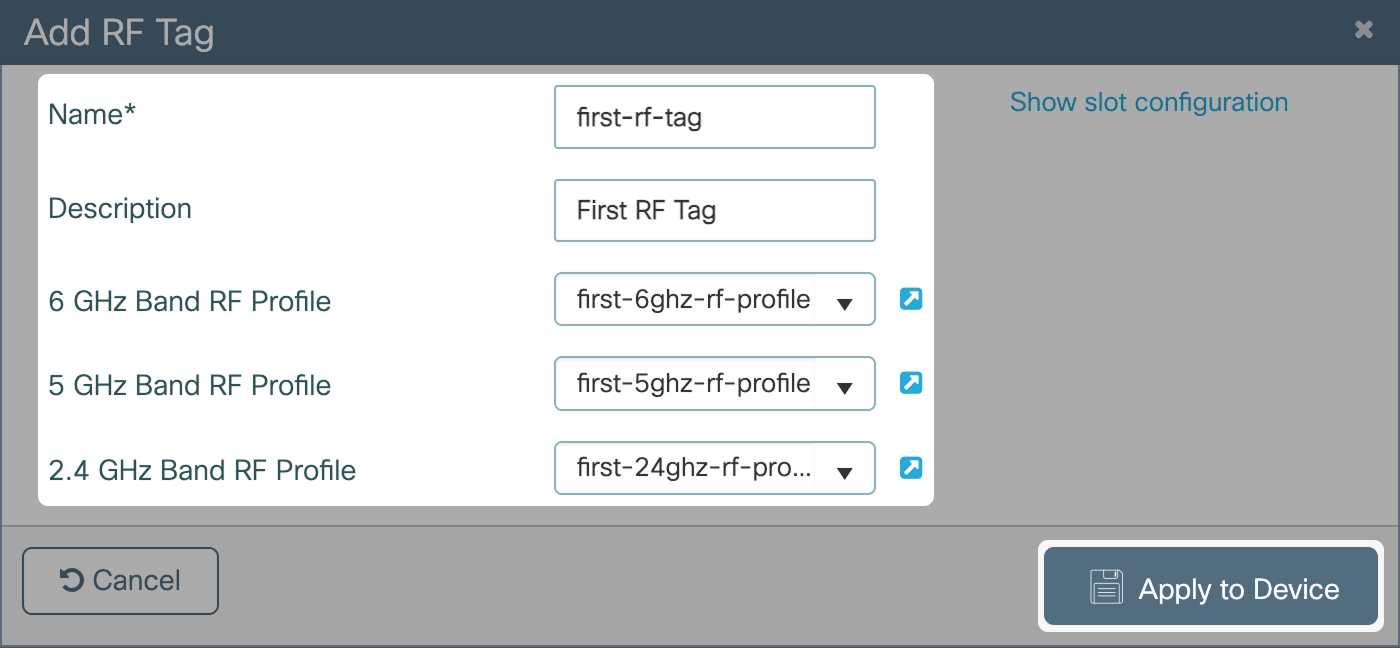The width and height of the screenshot is (1400, 648).
Task: Click Show slot configuration link
Action: (x=1148, y=102)
